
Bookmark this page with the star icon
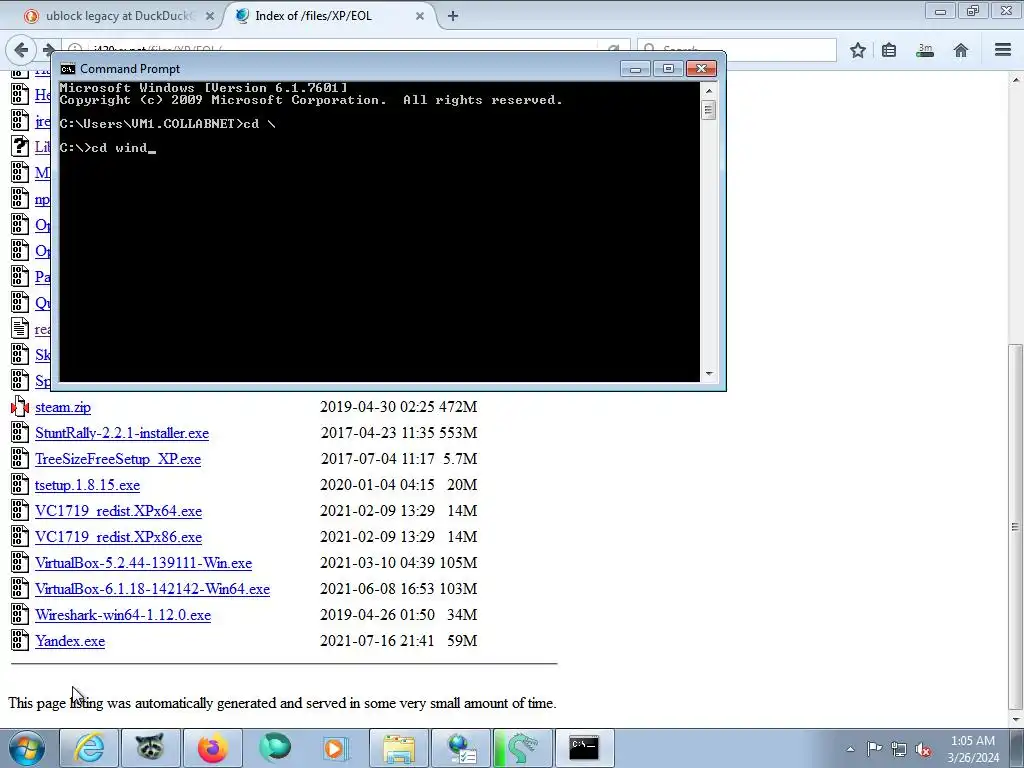(x=858, y=50)
